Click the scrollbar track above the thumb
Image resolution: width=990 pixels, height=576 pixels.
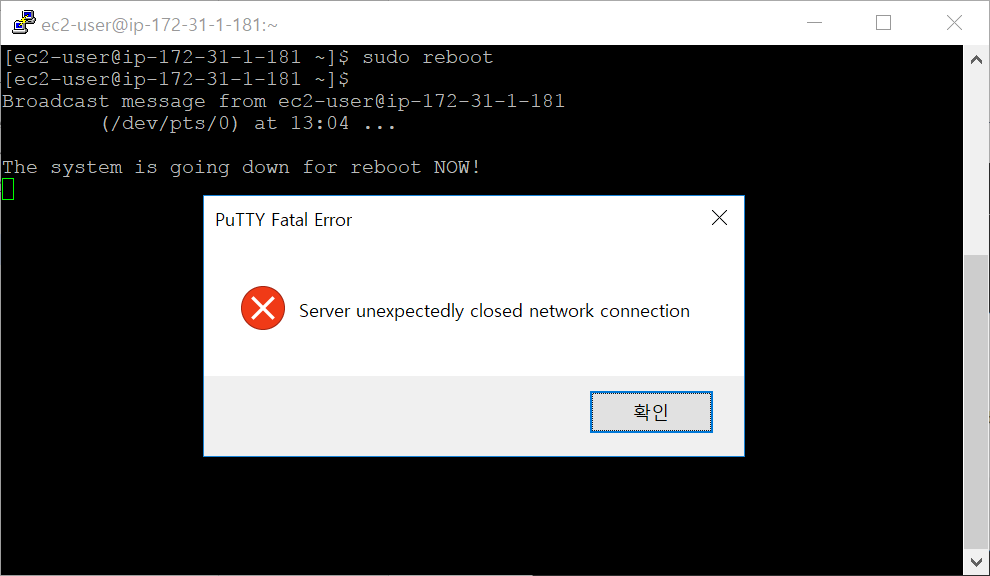pos(976,164)
